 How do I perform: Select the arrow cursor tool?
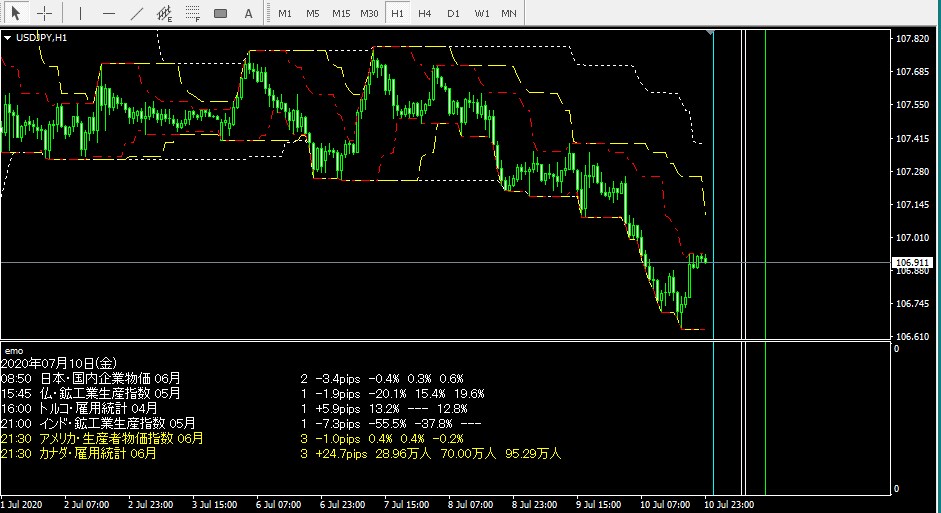[x=16, y=13]
